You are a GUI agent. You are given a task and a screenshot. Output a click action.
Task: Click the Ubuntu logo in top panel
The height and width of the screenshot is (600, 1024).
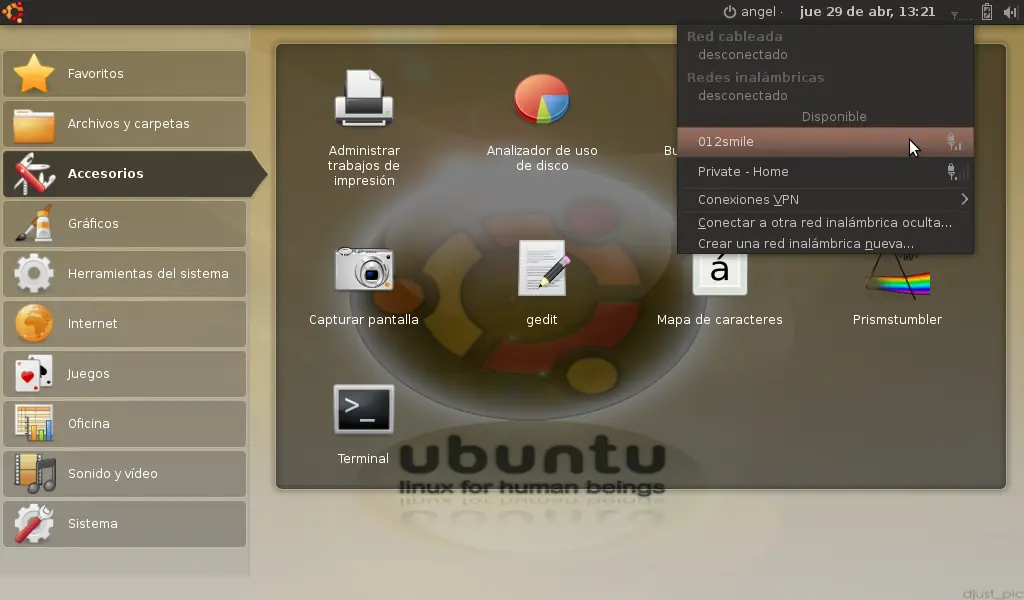[12, 11]
